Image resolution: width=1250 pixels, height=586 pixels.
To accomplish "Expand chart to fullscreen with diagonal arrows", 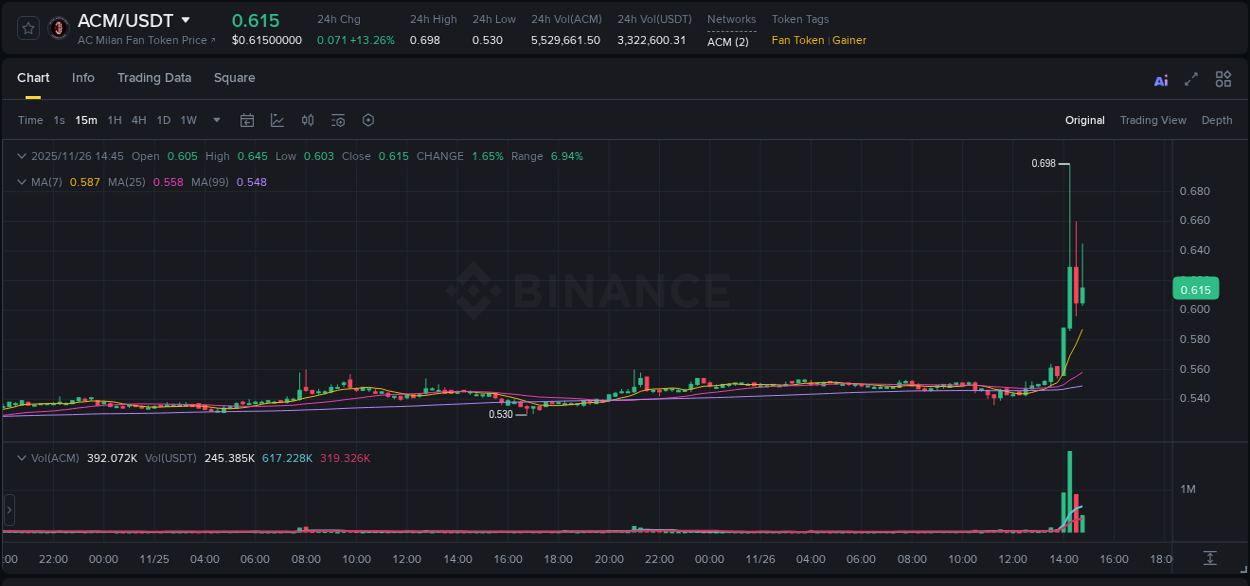I will click(1191, 78).
